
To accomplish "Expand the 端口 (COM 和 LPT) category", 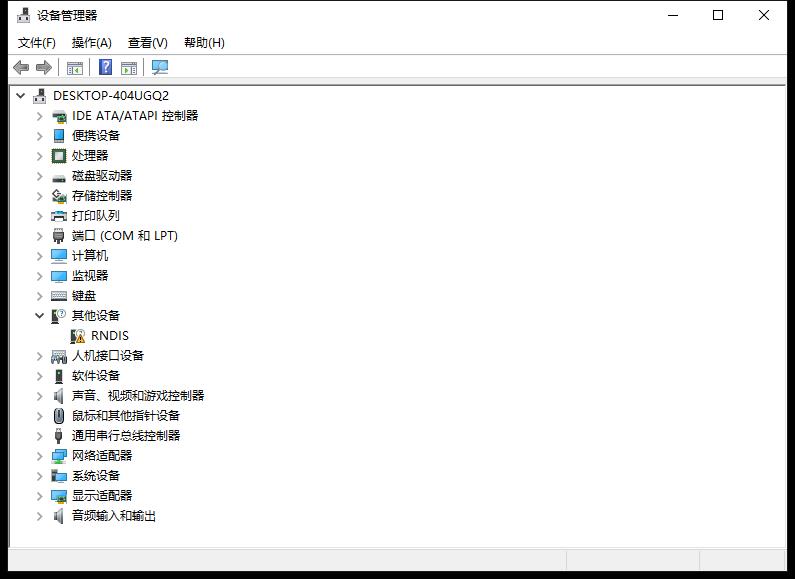I will 40,236.
